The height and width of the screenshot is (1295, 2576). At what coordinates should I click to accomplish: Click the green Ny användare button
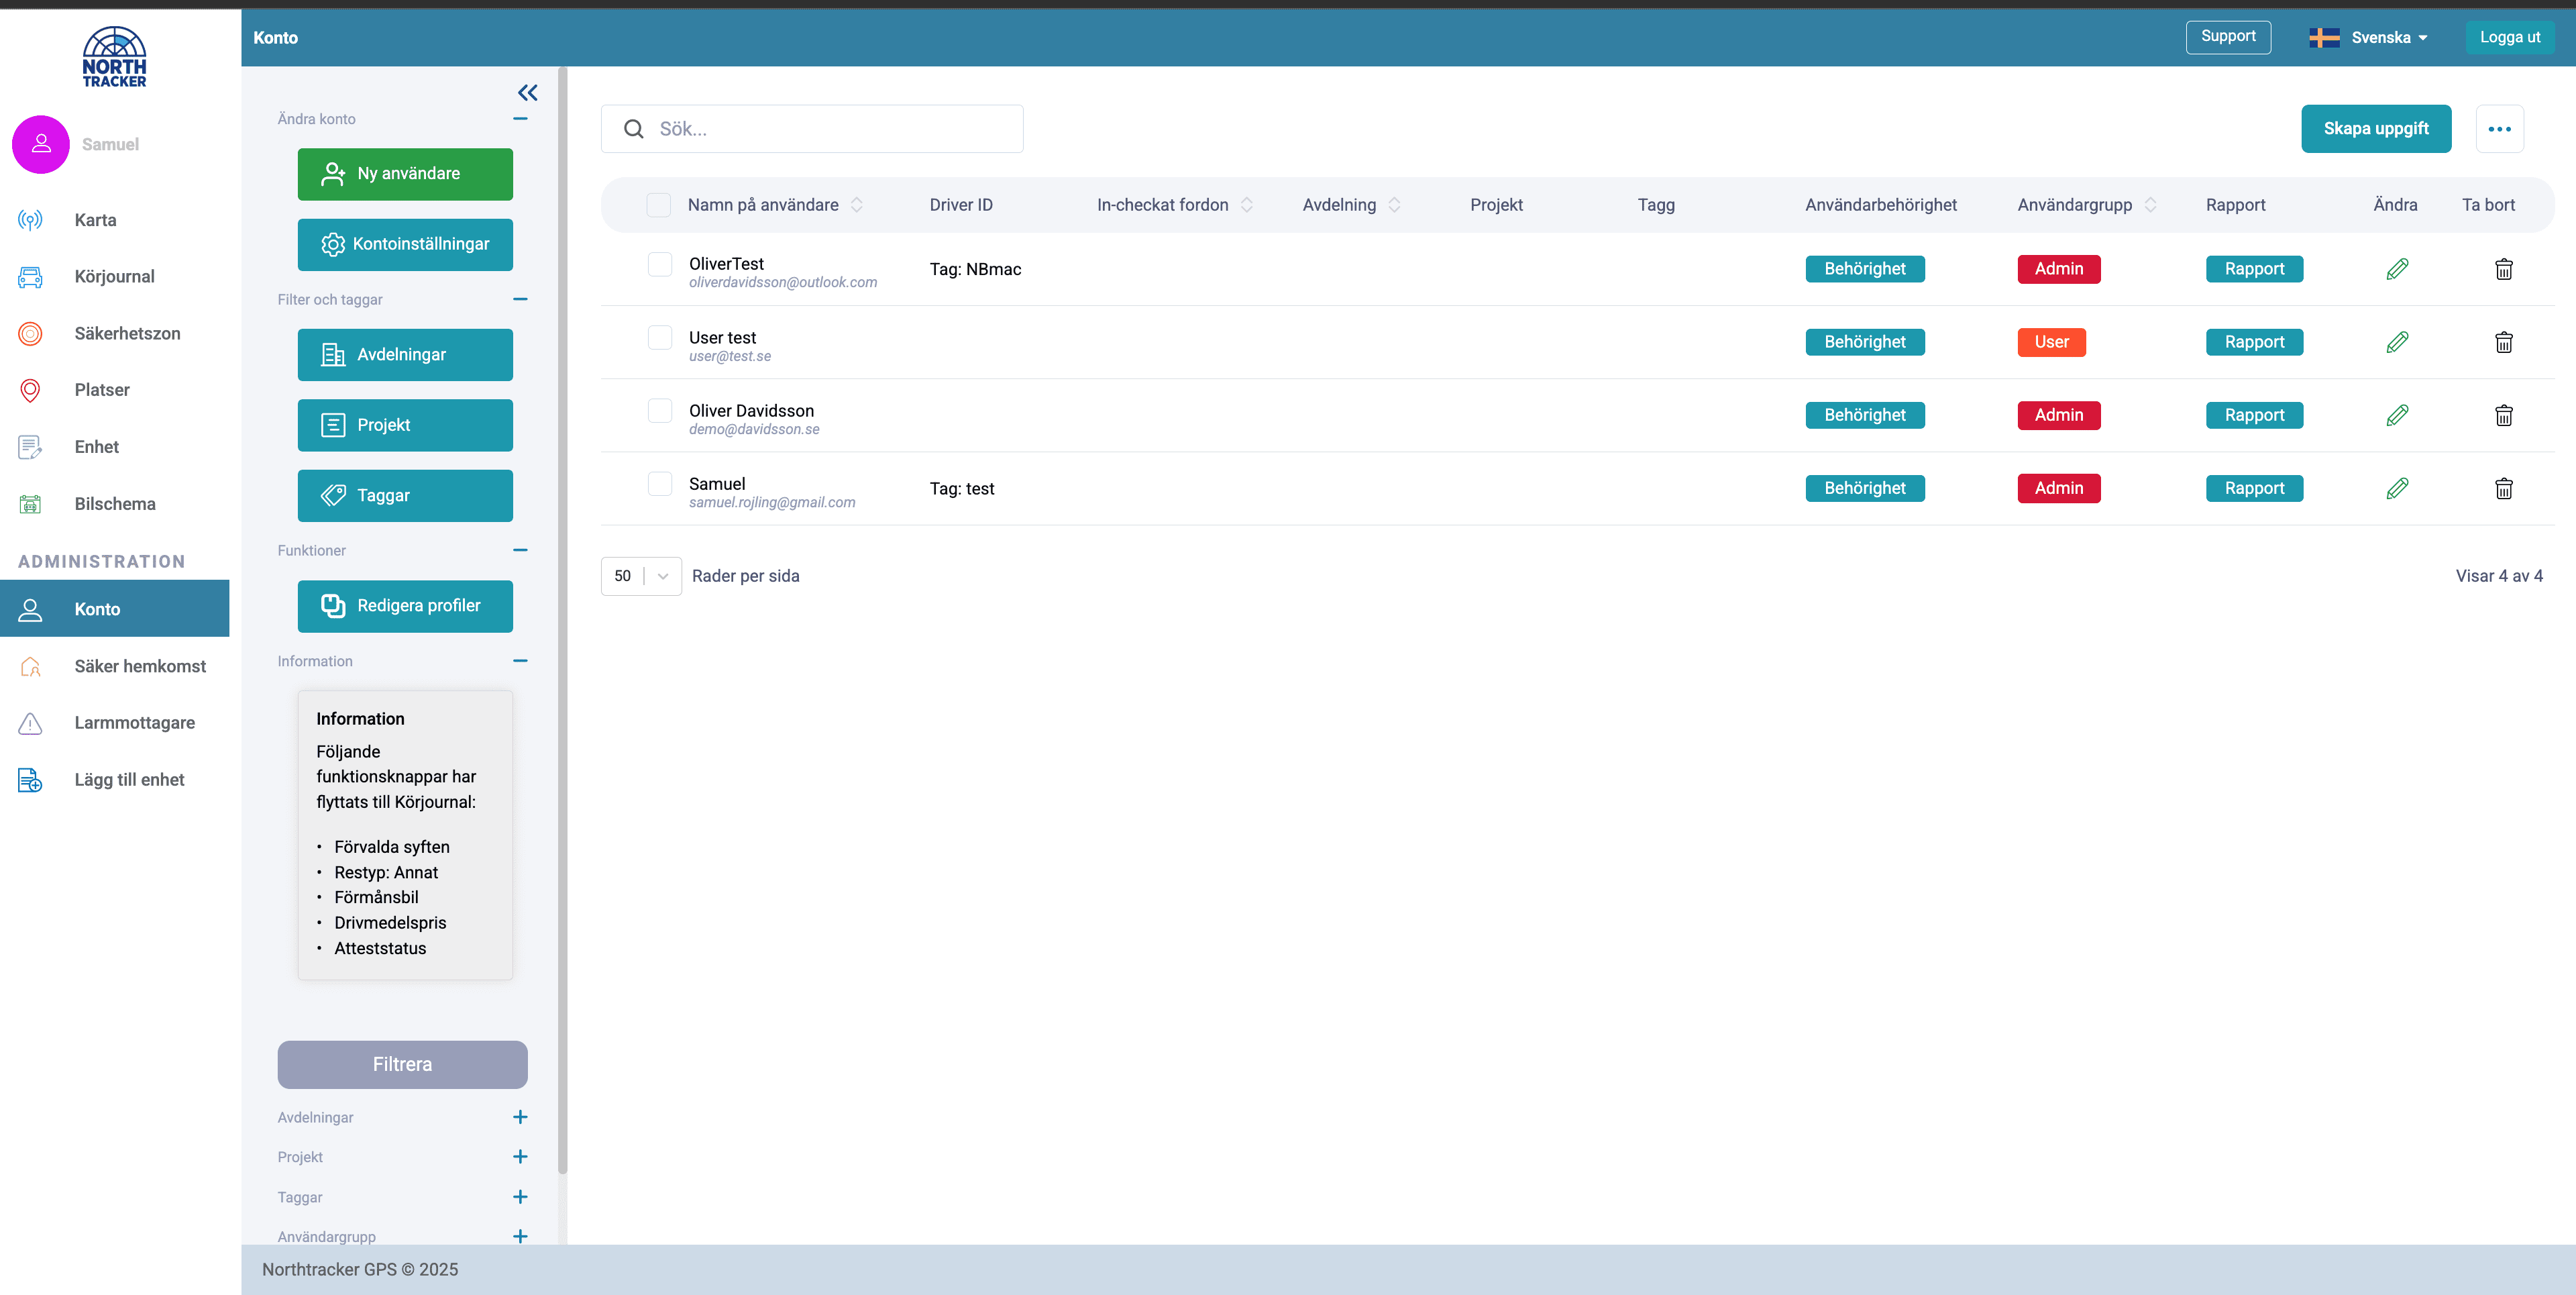(405, 174)
